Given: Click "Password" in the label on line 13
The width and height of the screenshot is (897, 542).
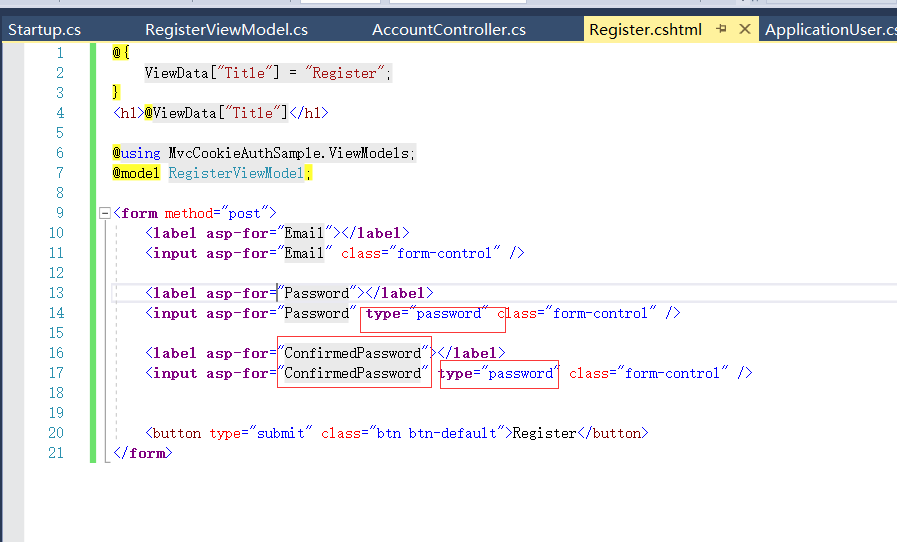Looking at the screenshot, I should click(317, 294).
